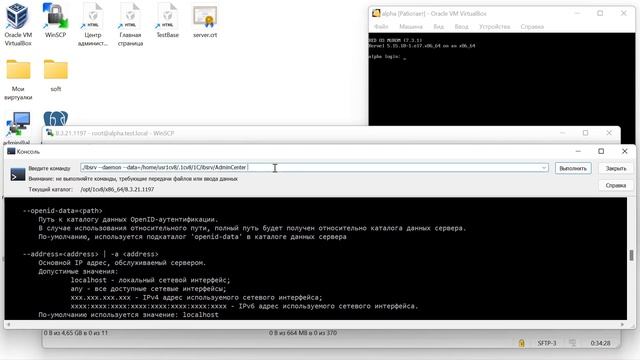Open Файл menu in VirtualBox window
The image size is (640, 360).
click(x=381, y=27)
